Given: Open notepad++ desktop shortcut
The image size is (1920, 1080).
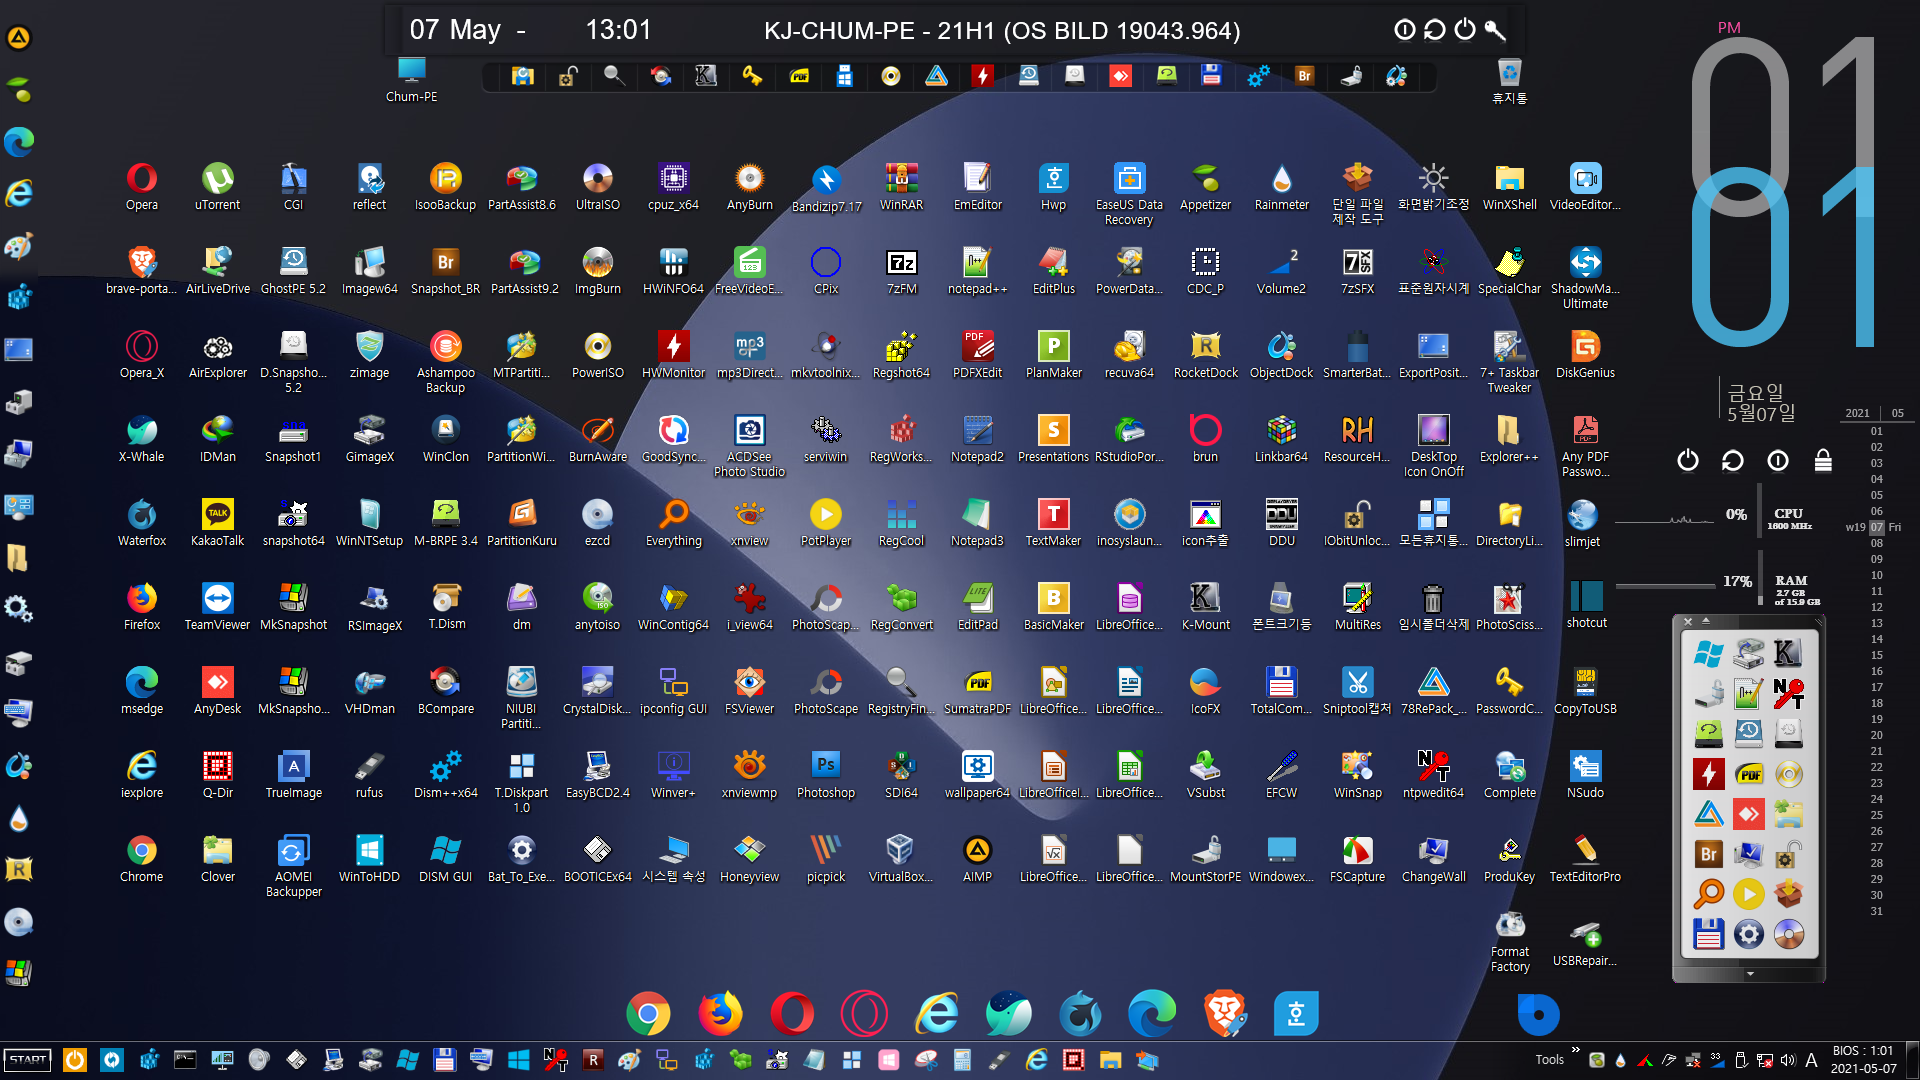Looking at the screenshot, I should (977, 270).
